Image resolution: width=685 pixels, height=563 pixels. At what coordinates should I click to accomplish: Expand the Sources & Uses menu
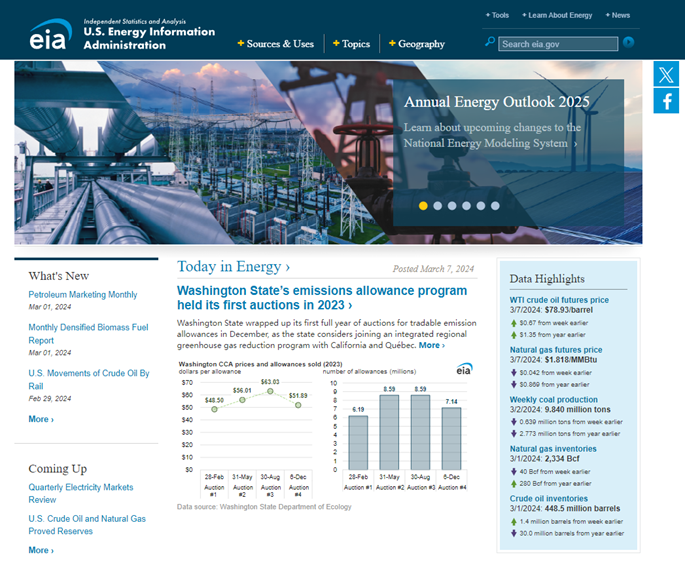pyautogui.click(x=276, y=44)
